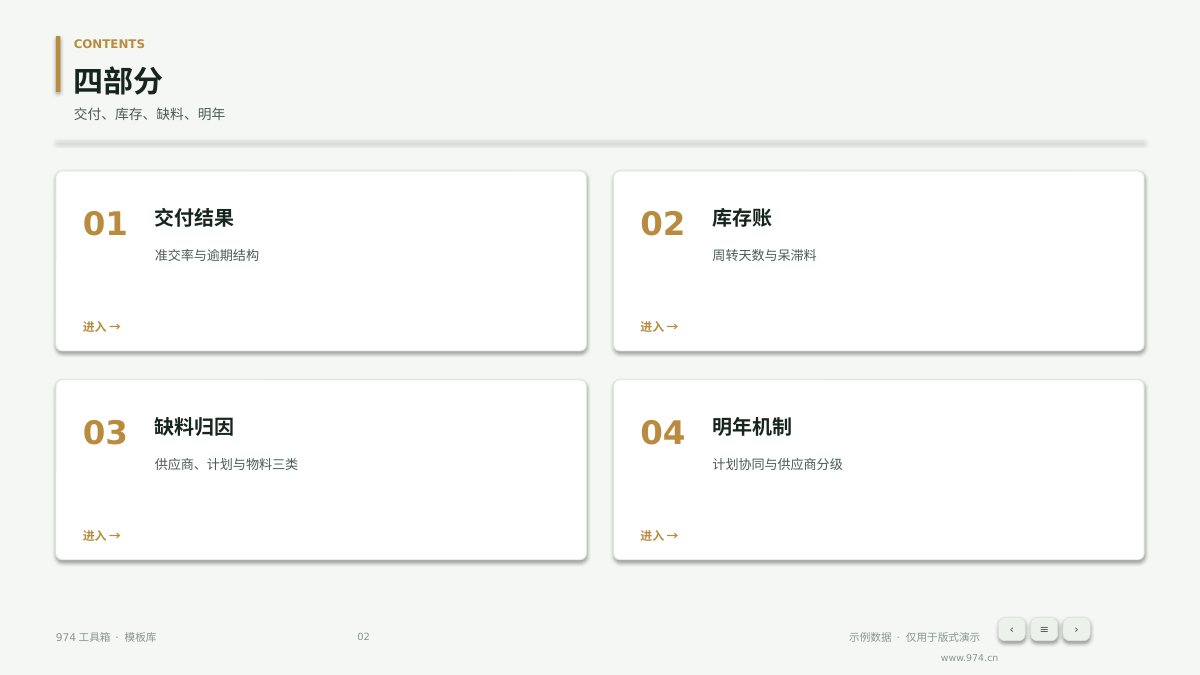Click the subtitle 供应商、计划与物料三类
The image size is (1200, 675).
(x=226, y=464)
